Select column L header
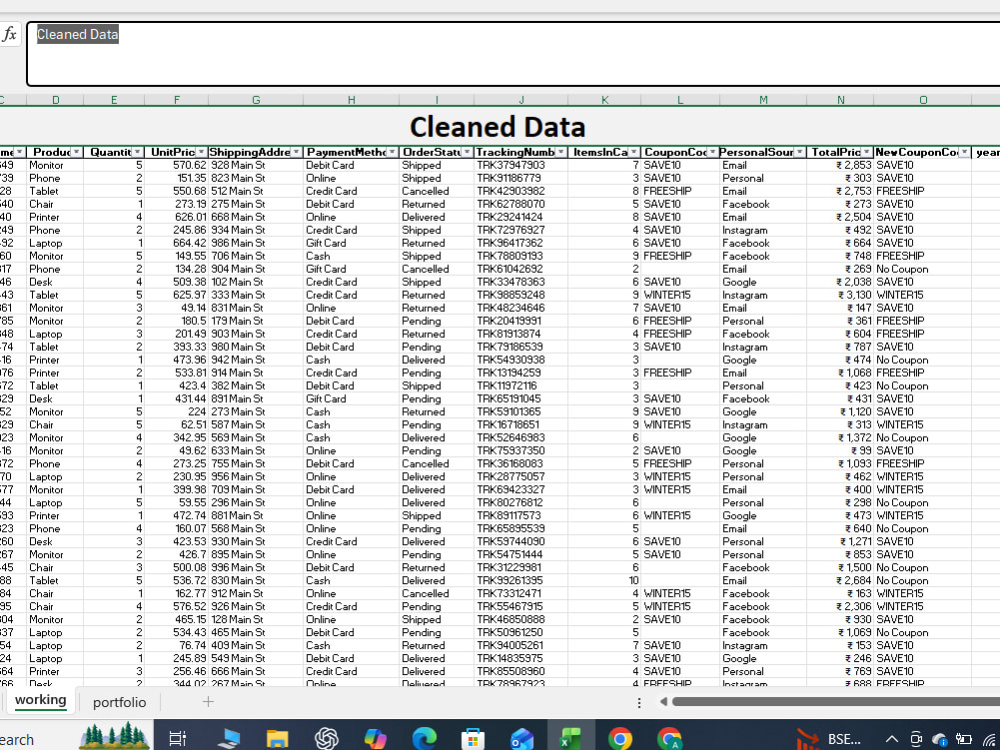1000x750 pixels. [x=680, y=100]
